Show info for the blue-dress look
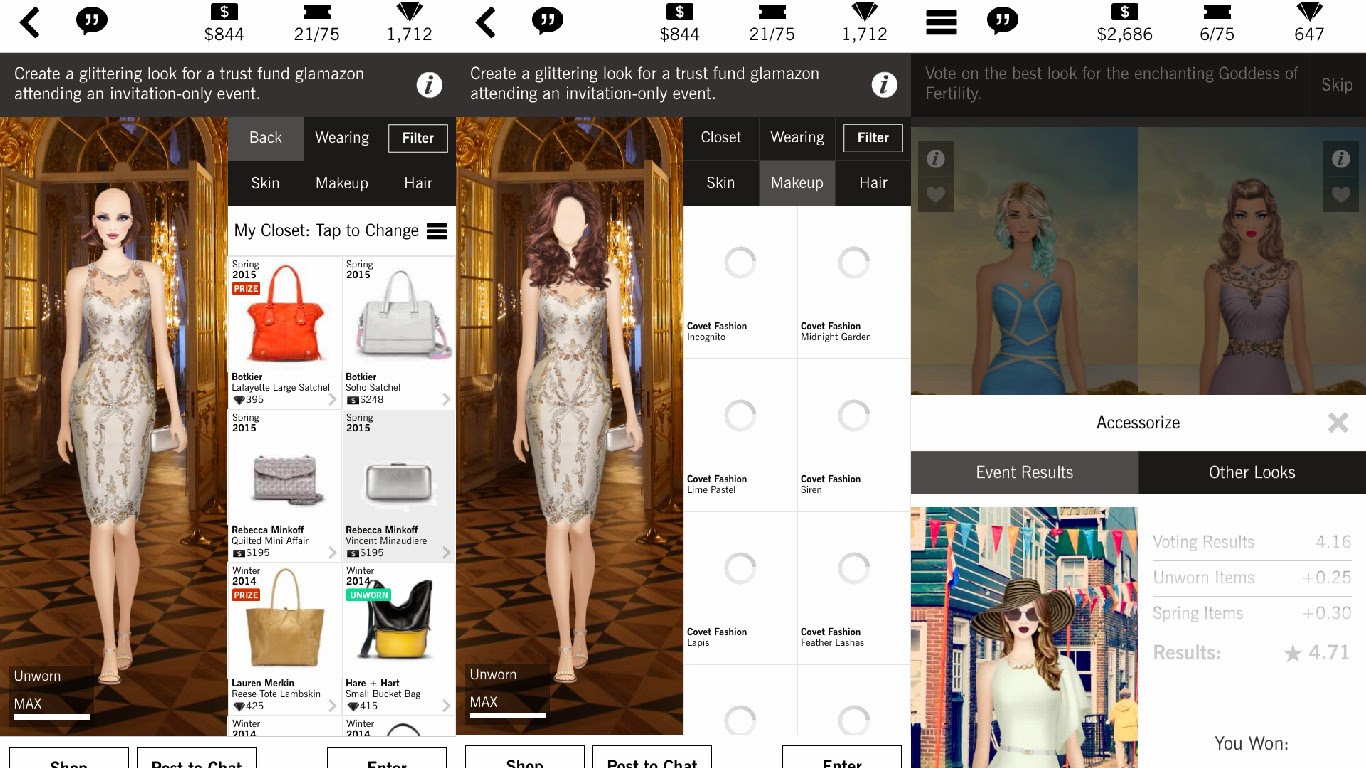 (935, 159)
